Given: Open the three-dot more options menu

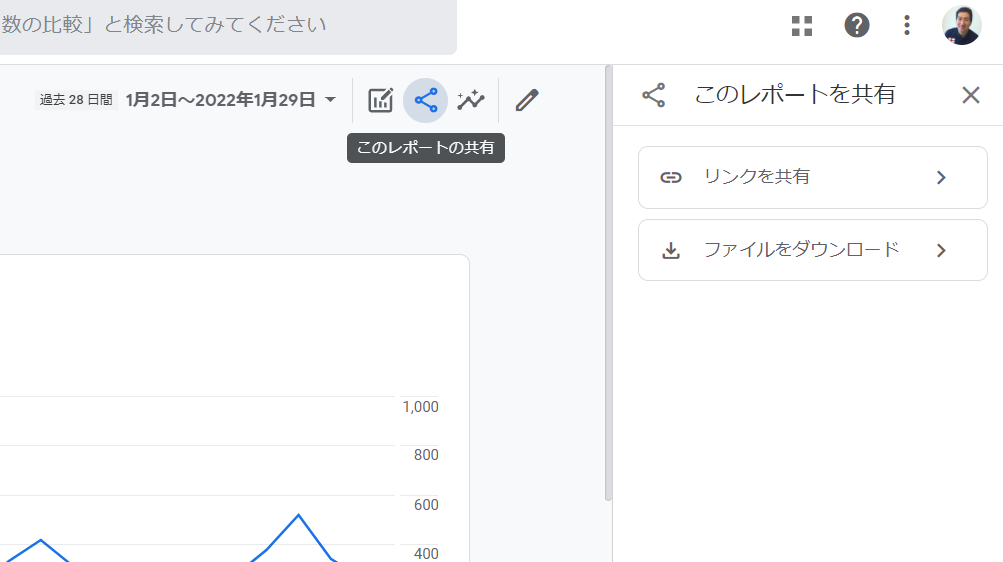Looking at the screenshot, I should [906, 26].
